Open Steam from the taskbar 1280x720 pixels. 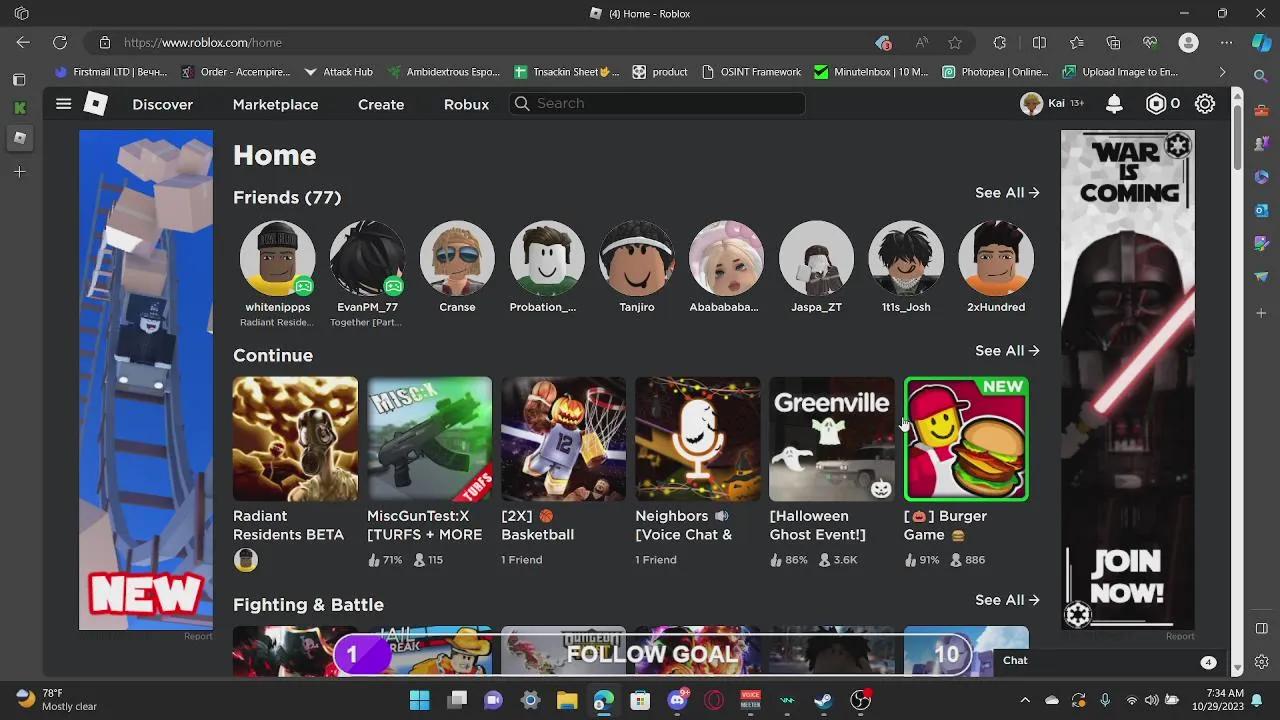click(x=823, y=700)
